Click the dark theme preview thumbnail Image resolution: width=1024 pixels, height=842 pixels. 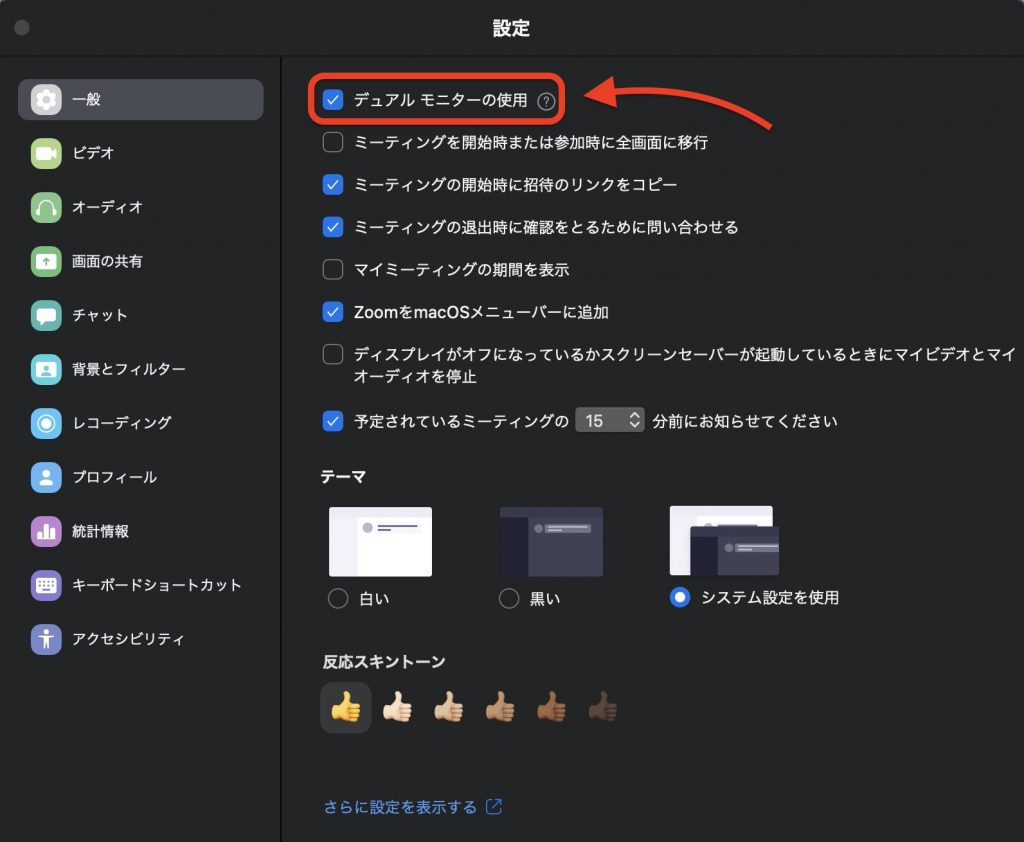(x=551, y=541)
